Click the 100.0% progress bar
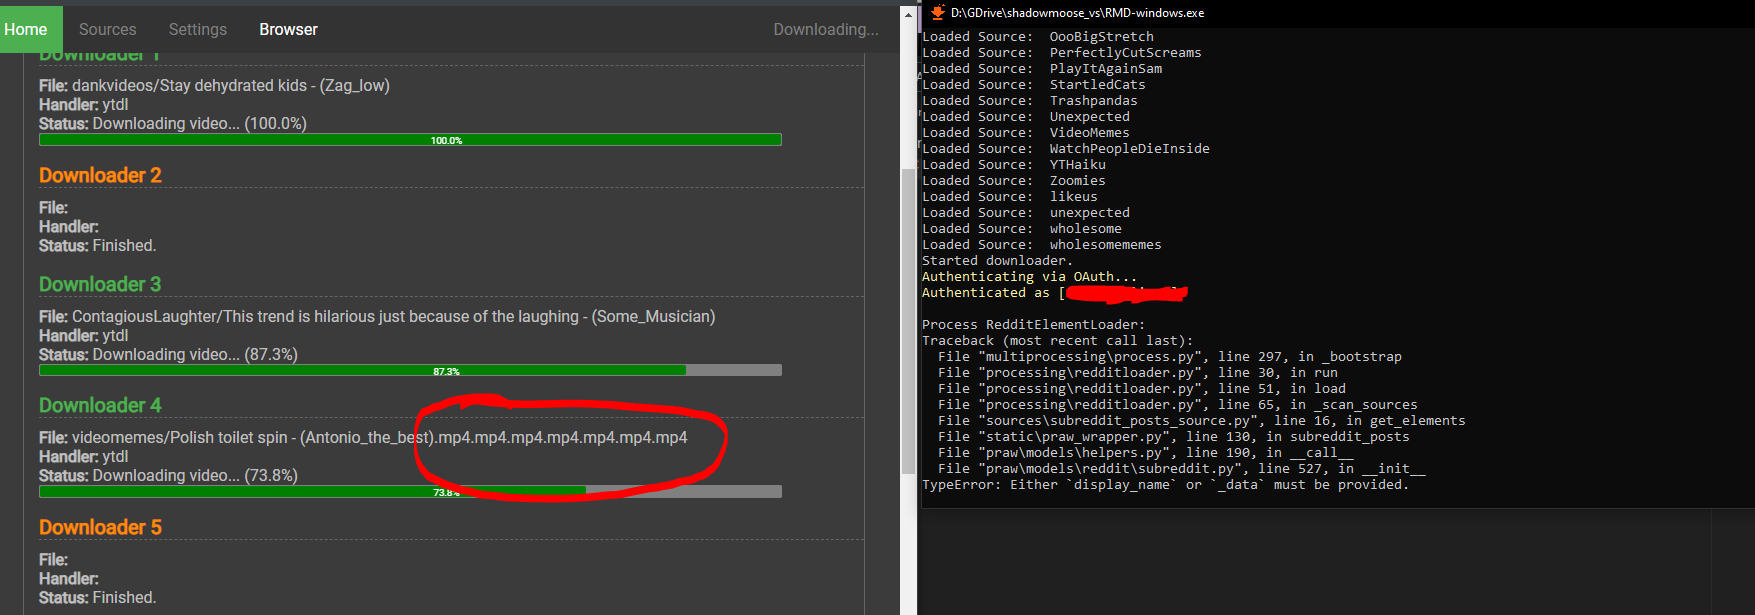1755x615 pixels. coord(410,140)
